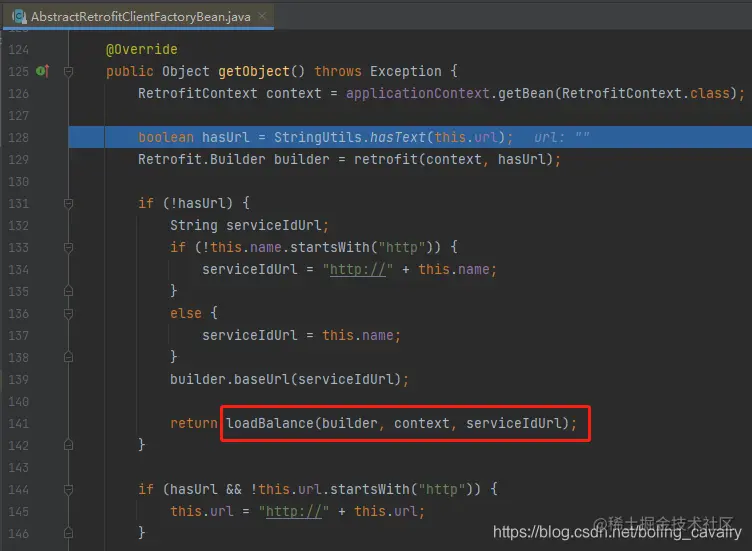The width and height of the screenshot is (752, 551).
Task: Click RetrofitContext.class argument on line 126
Action: click(x=646, y=94)
